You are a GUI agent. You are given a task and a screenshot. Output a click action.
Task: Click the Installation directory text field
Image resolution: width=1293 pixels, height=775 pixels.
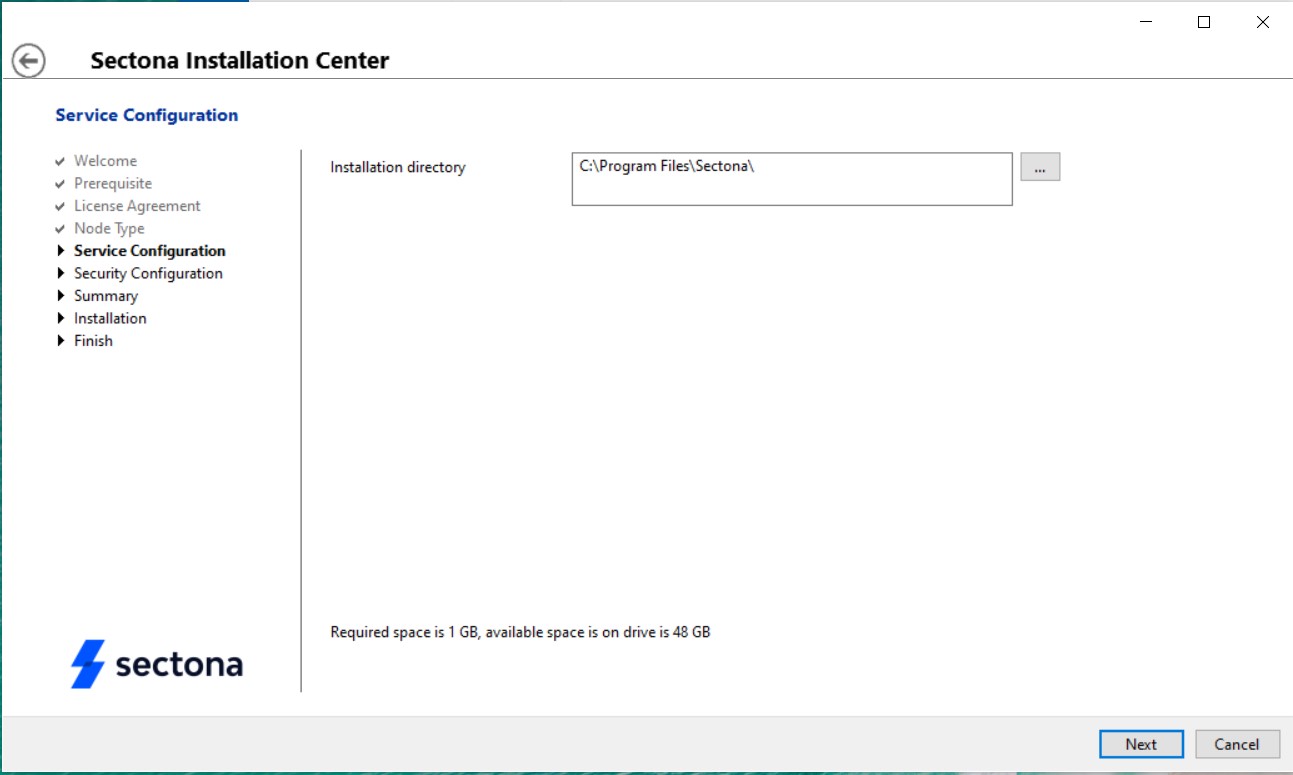[791, 179]
